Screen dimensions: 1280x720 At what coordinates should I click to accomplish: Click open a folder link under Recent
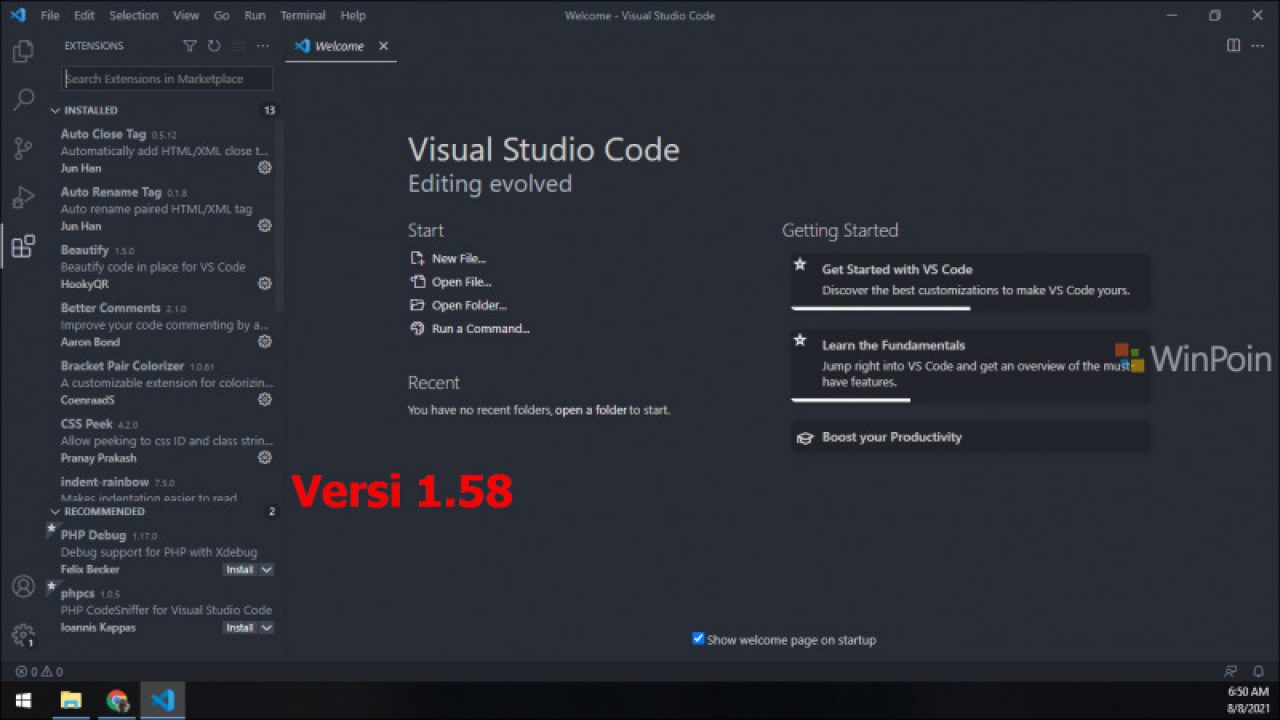(x=591, y=410)
